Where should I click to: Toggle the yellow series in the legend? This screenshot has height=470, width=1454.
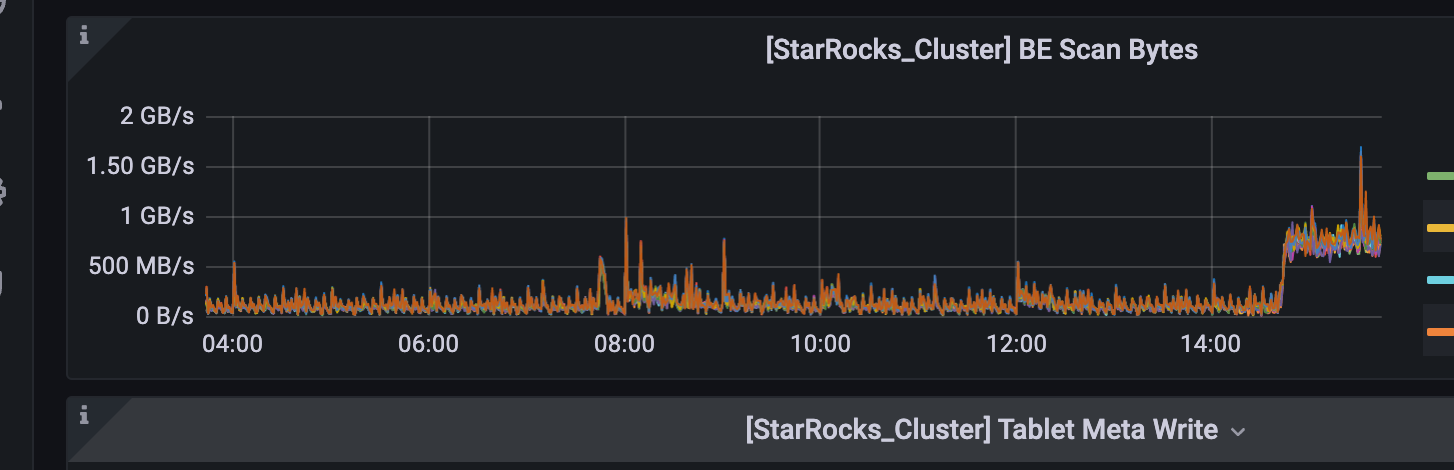1440,228
